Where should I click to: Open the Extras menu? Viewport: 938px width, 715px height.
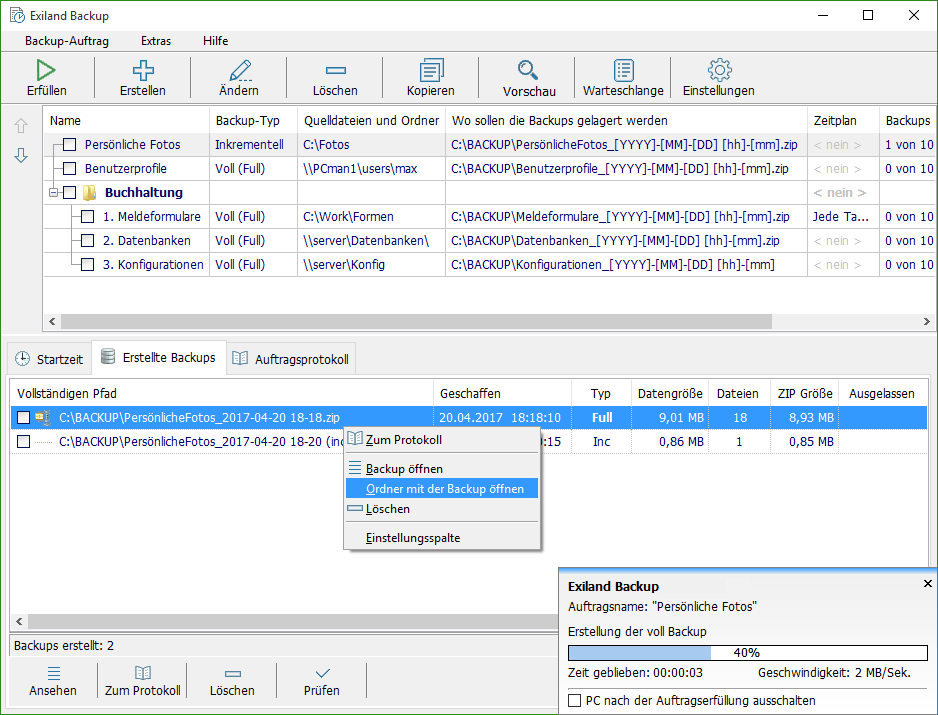pos(156,41)
